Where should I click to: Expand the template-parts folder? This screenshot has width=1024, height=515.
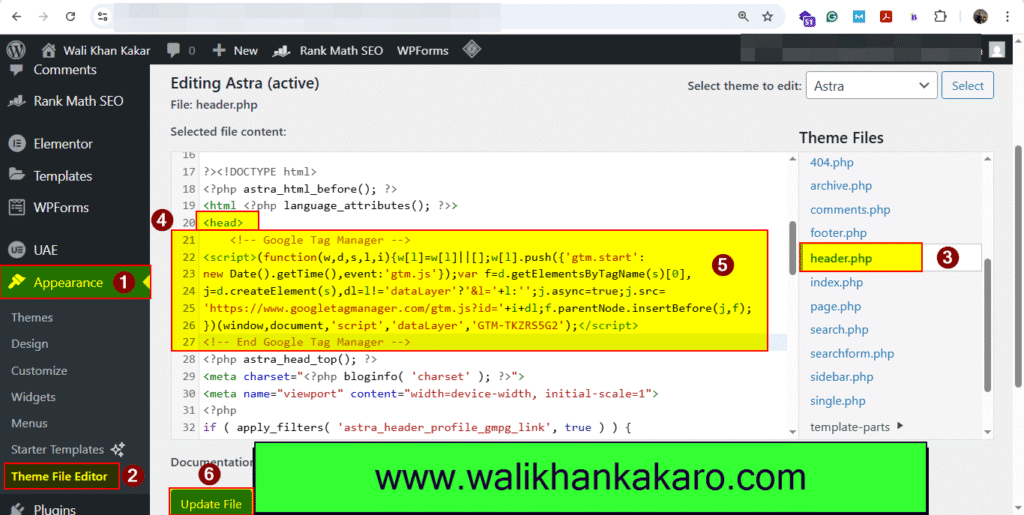857,427
